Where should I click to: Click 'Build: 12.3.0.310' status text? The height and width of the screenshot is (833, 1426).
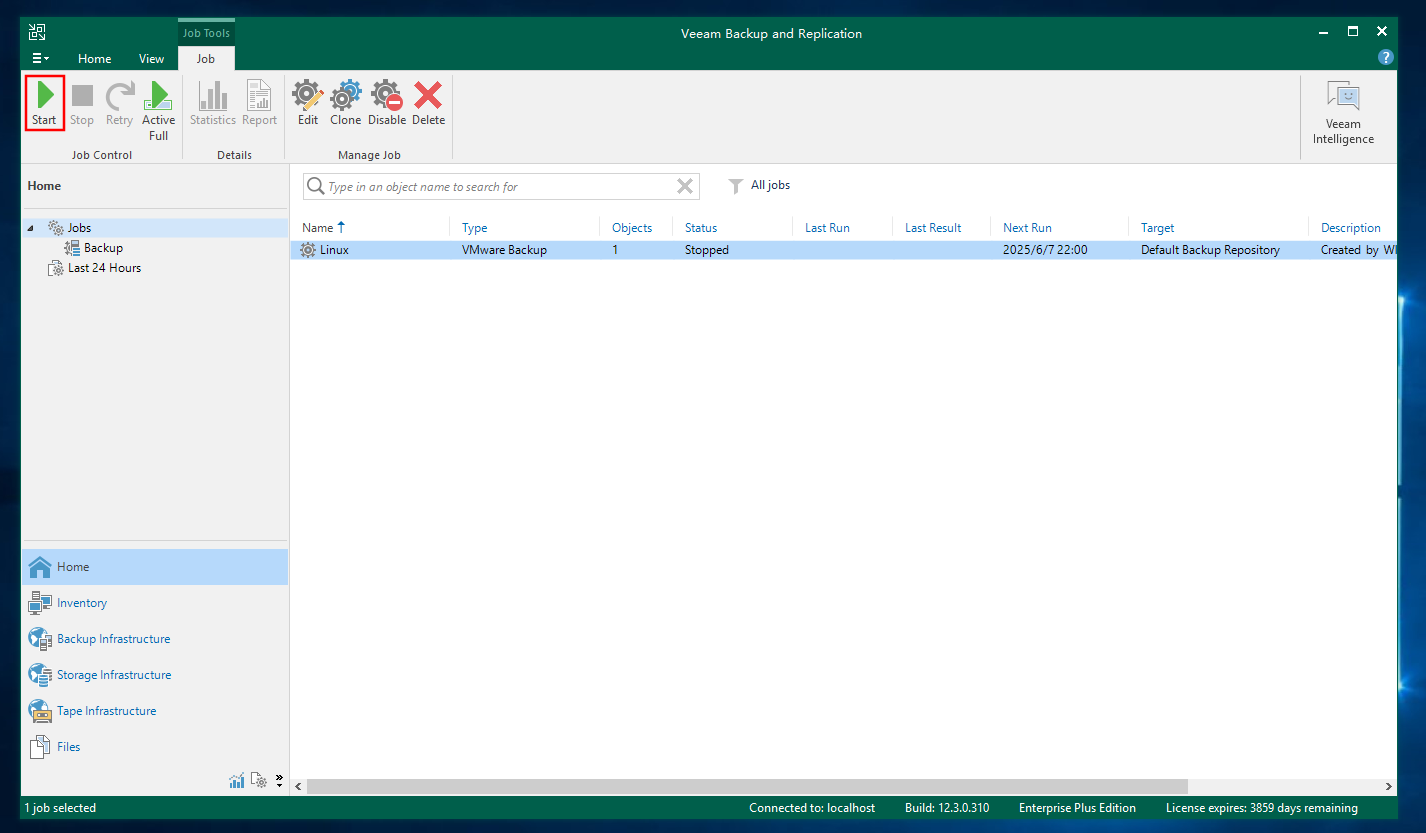coord(947,808)
